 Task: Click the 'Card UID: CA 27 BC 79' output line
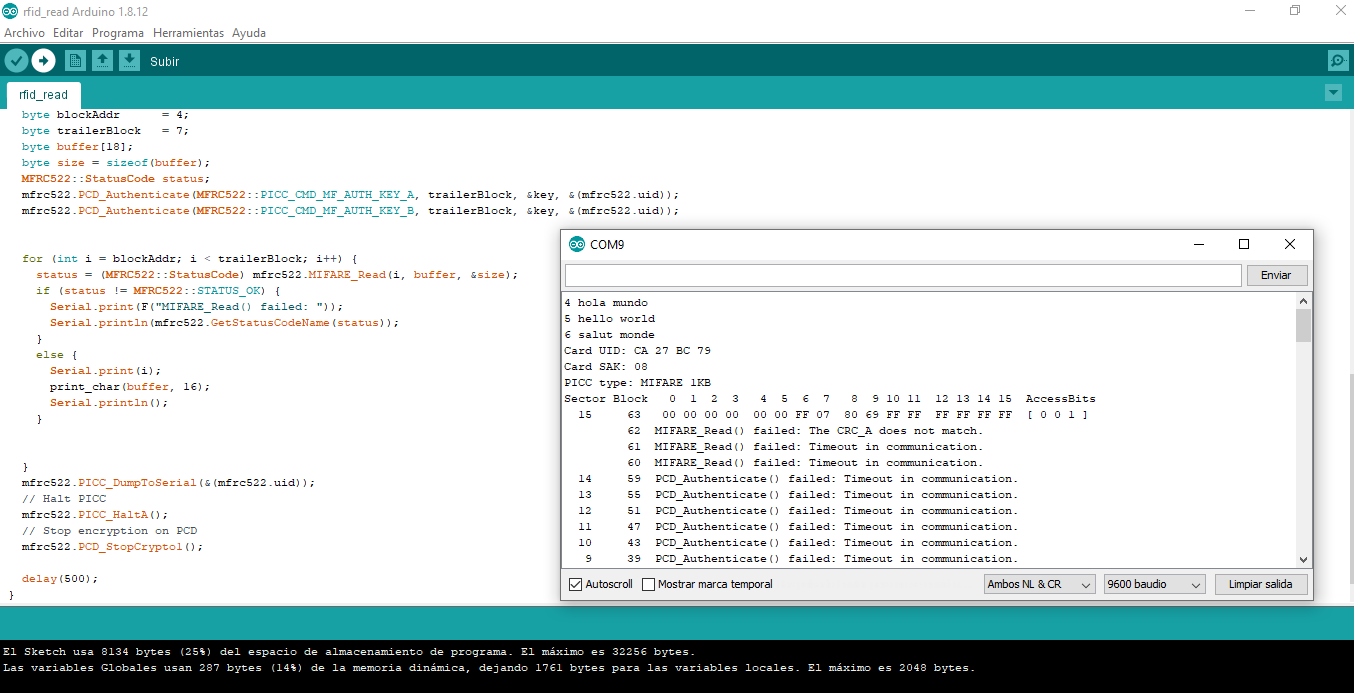[637, 351]
